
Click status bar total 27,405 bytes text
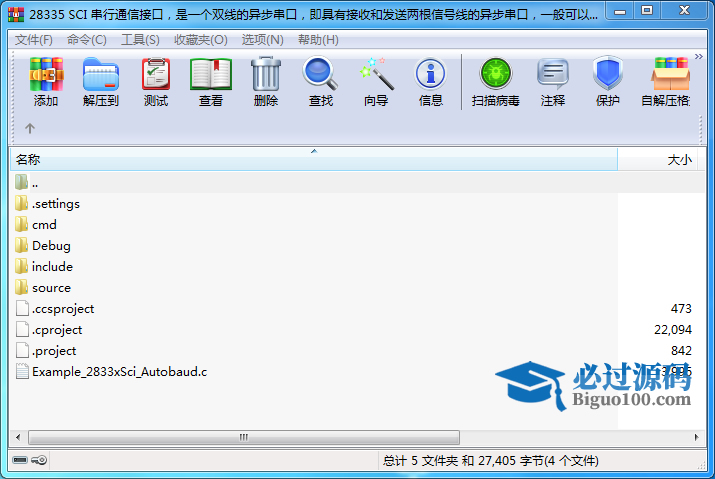point(491,460)
